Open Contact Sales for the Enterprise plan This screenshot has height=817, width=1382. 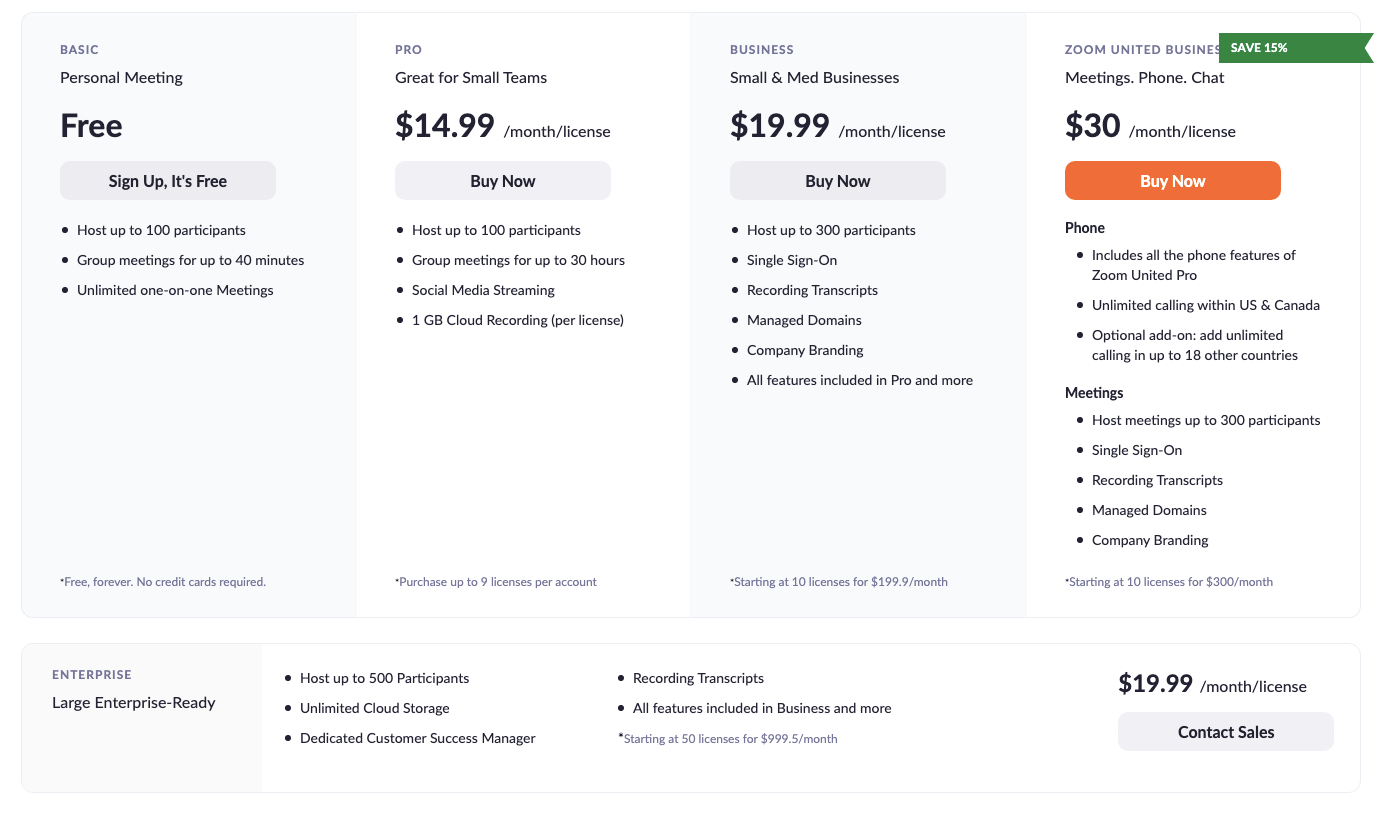pyautogui.click(x=1226, y=732)
